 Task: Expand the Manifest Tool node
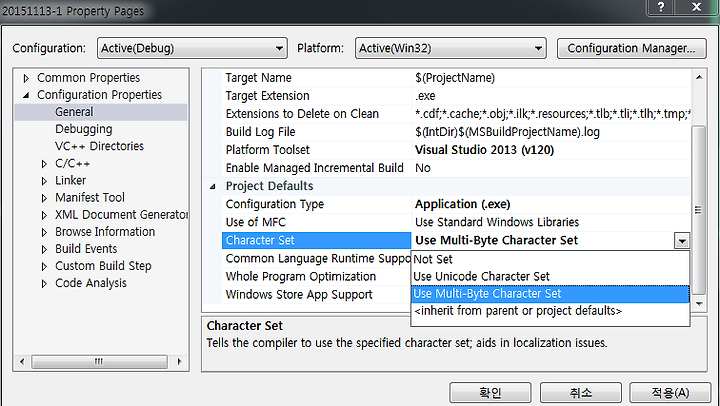point(44,198)
